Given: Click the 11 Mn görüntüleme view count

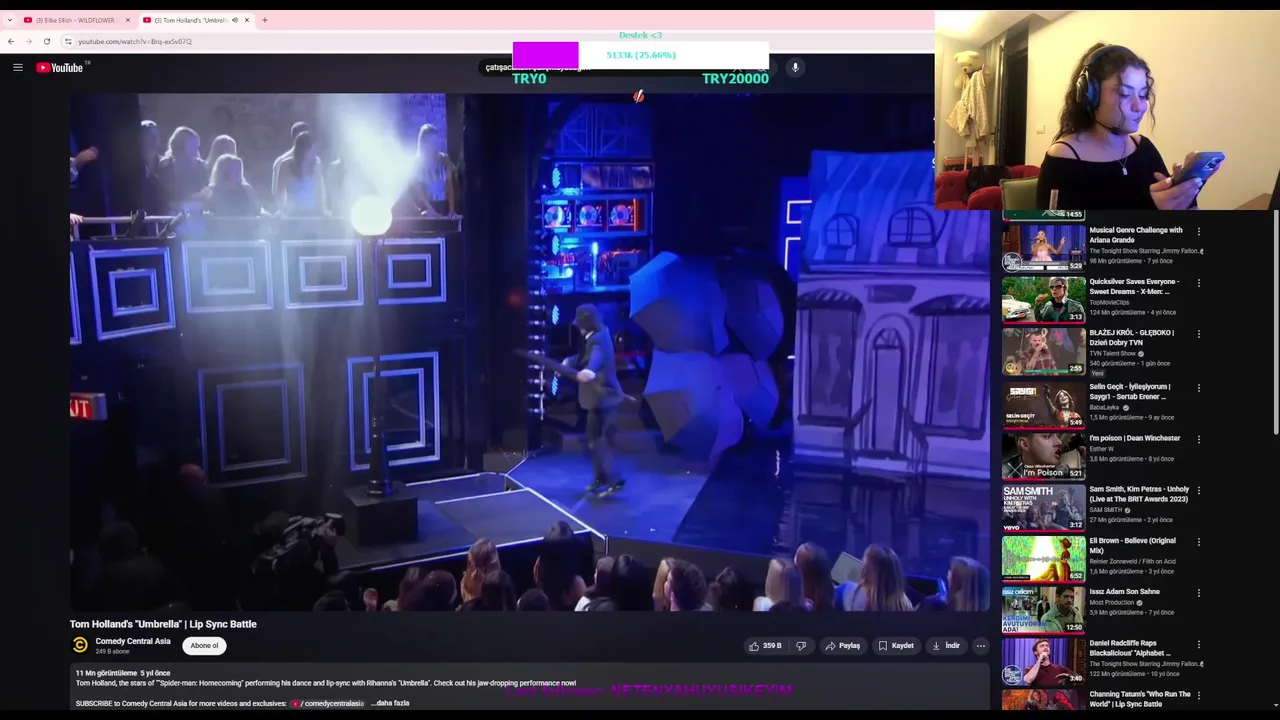Looking at the screenshot, I should [106, 673].
